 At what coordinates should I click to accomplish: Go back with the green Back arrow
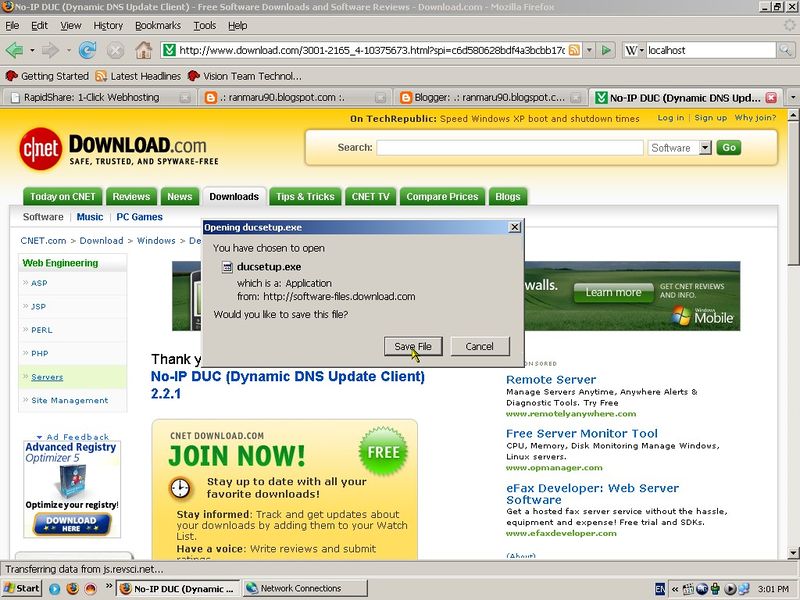click(x=14, y=50)
